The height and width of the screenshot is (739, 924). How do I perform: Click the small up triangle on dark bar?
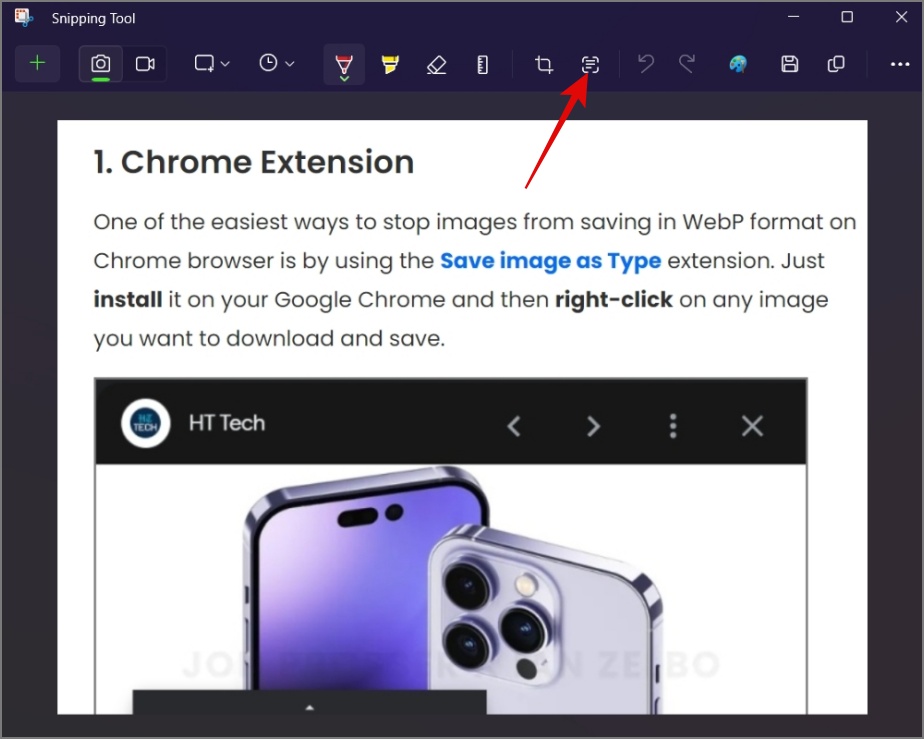[310, 707]
